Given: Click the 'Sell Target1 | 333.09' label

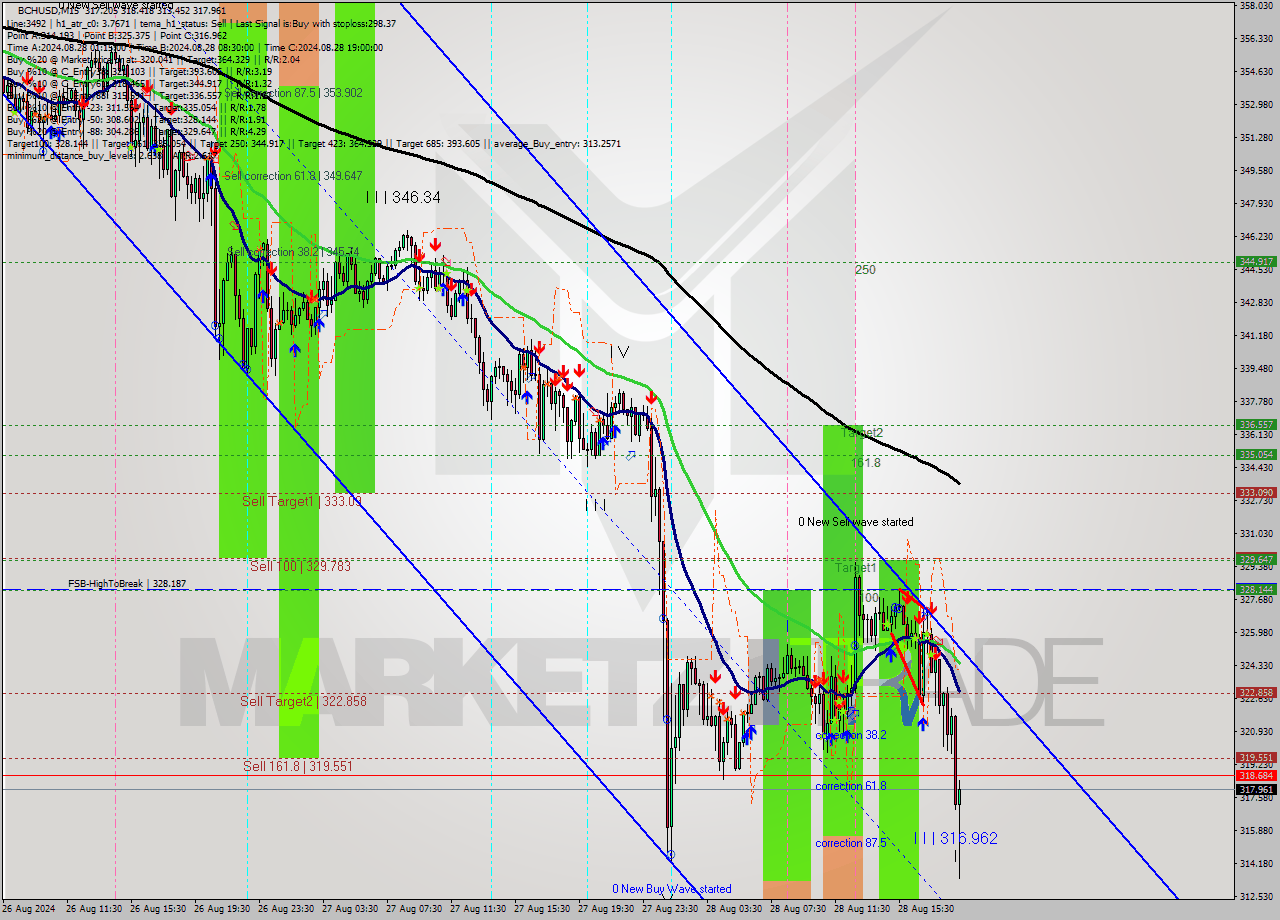Looking at the screenshot, I should point(302,501).
